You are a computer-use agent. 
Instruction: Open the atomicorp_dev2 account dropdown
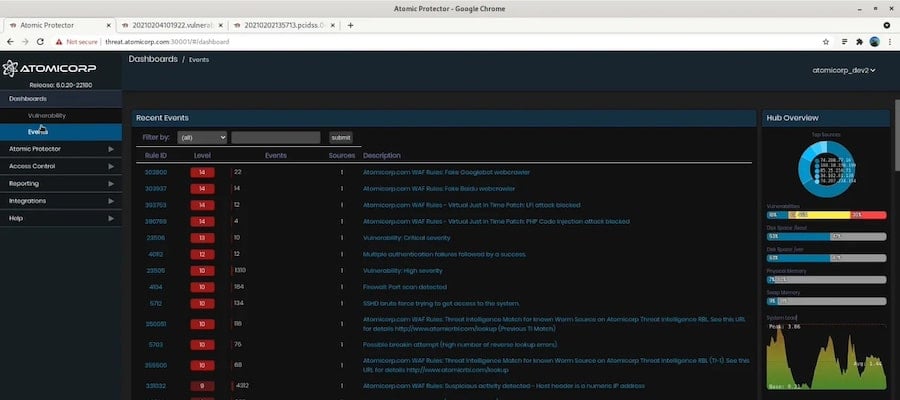tap(844, 70)
